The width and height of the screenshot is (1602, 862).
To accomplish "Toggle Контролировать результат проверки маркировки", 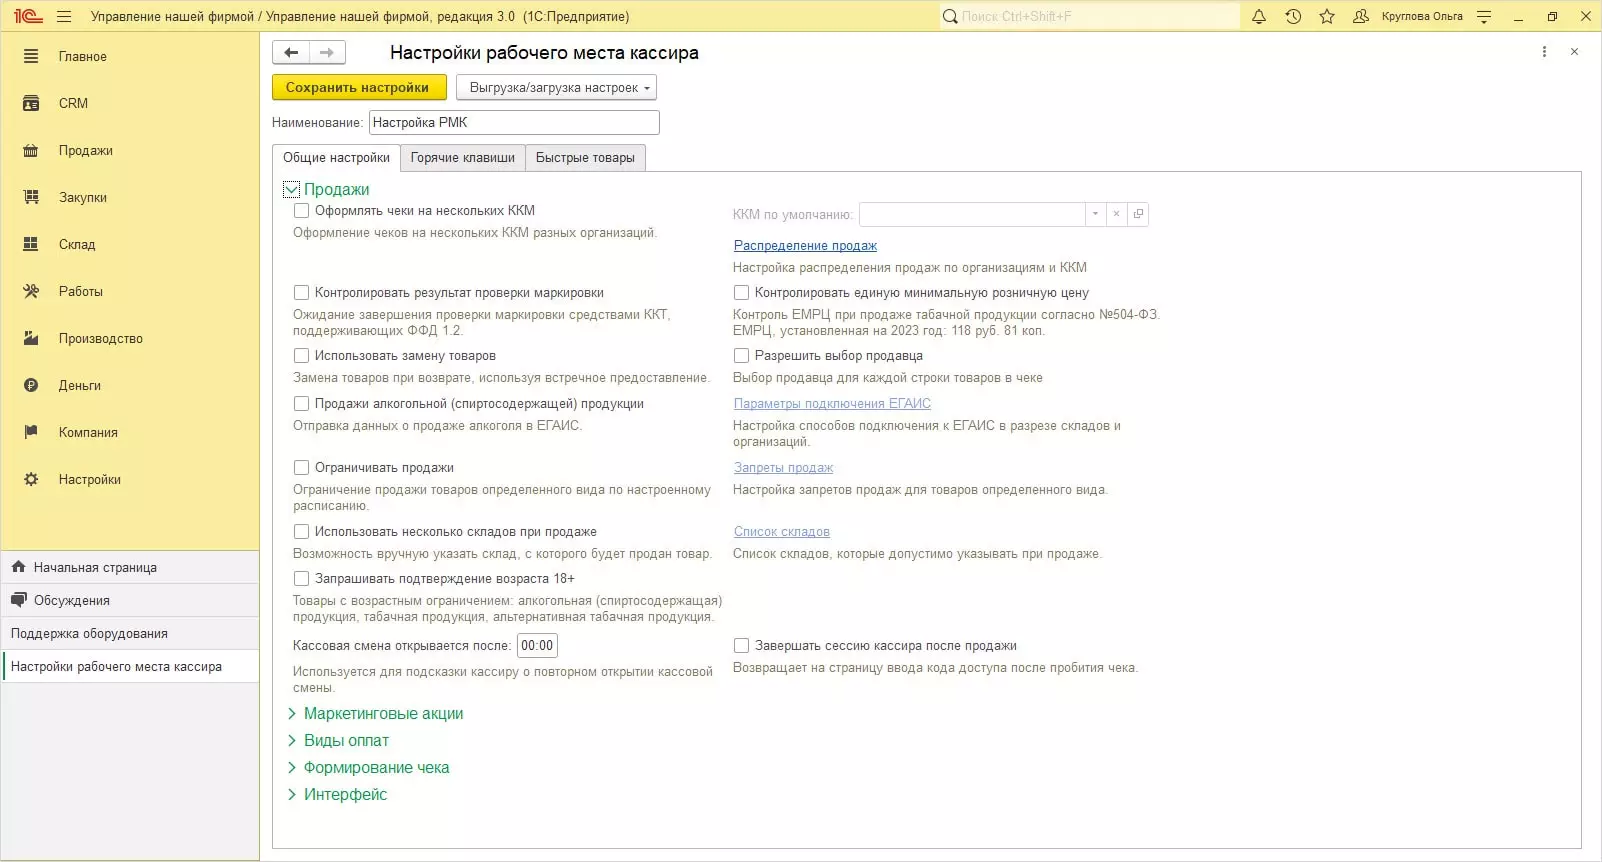I will tap(301, 293).
